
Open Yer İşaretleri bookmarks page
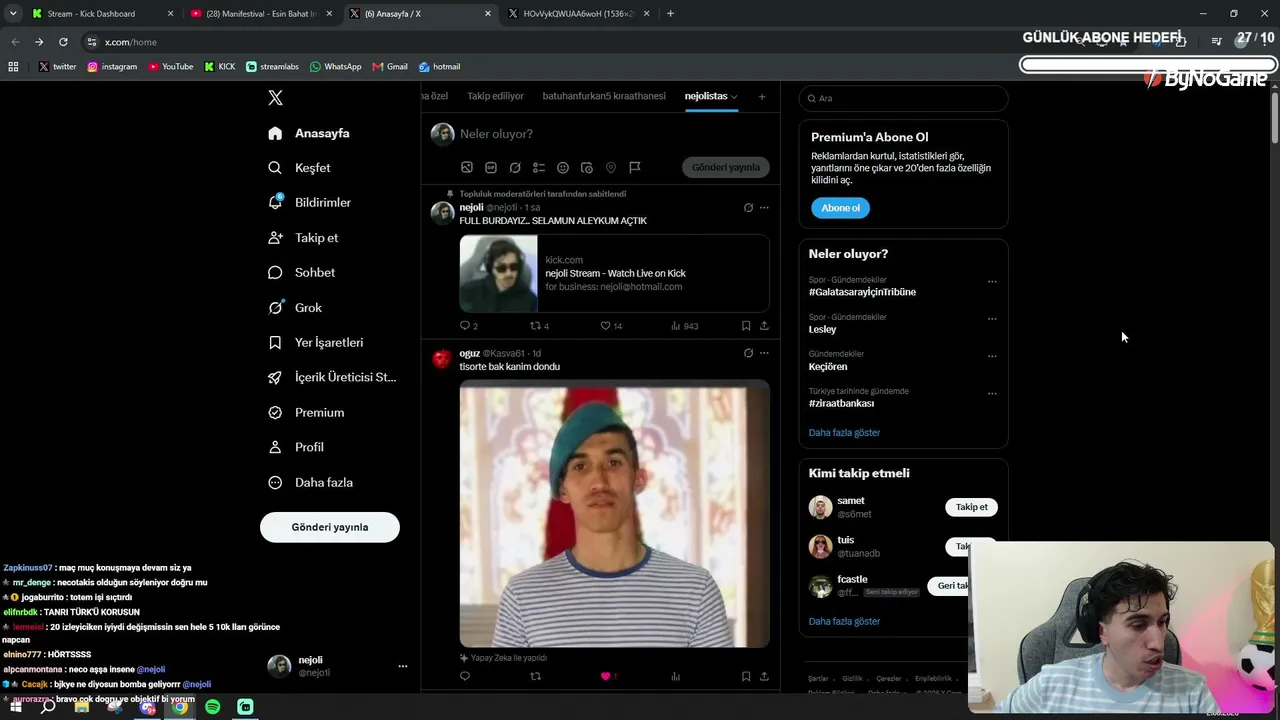click(316, 343)
